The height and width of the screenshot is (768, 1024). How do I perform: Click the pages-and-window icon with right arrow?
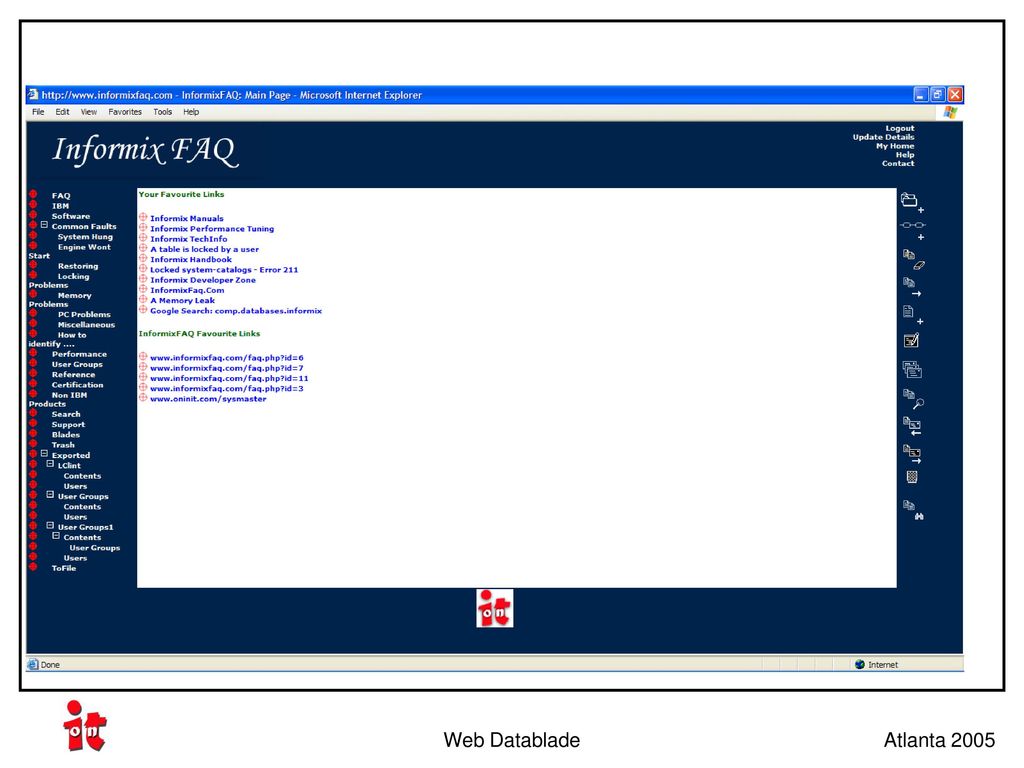point(912,454)
